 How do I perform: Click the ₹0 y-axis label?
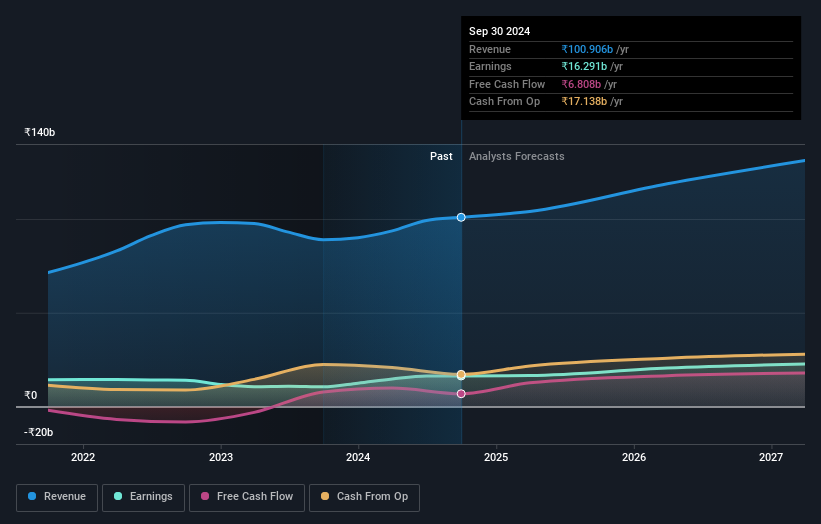(31, 395)
